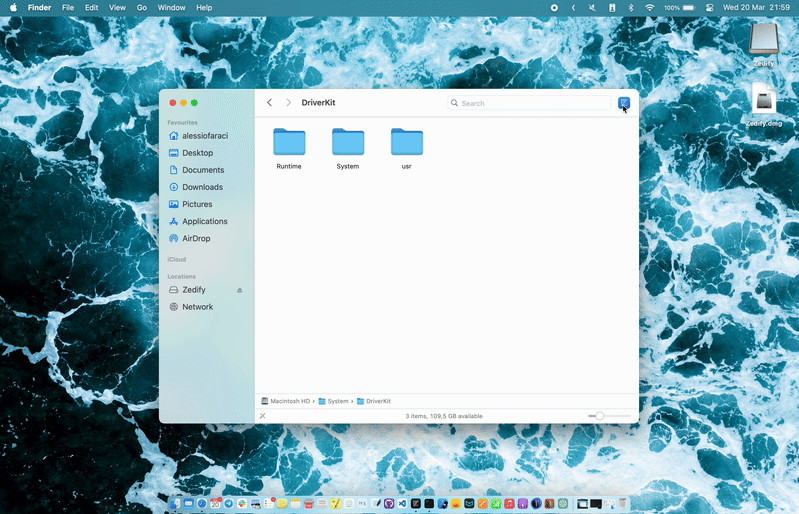The image size is (799, 514).
Task: Open the Bluetooth menu bar icon
Action: 631,8
